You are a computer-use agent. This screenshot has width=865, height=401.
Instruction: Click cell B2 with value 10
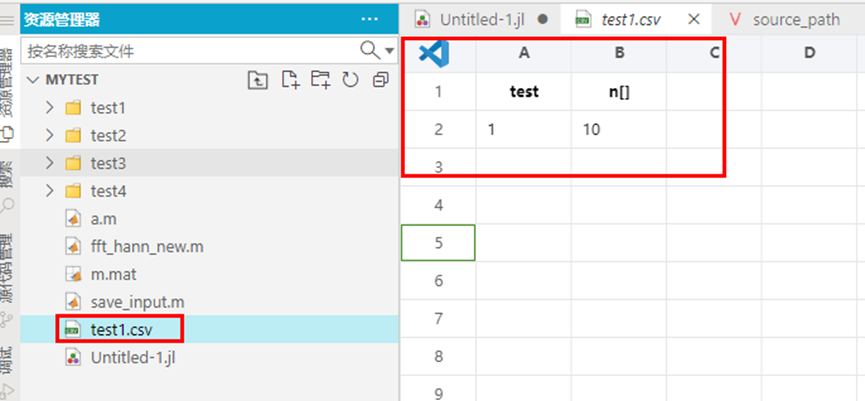click(x=619, y=130)
